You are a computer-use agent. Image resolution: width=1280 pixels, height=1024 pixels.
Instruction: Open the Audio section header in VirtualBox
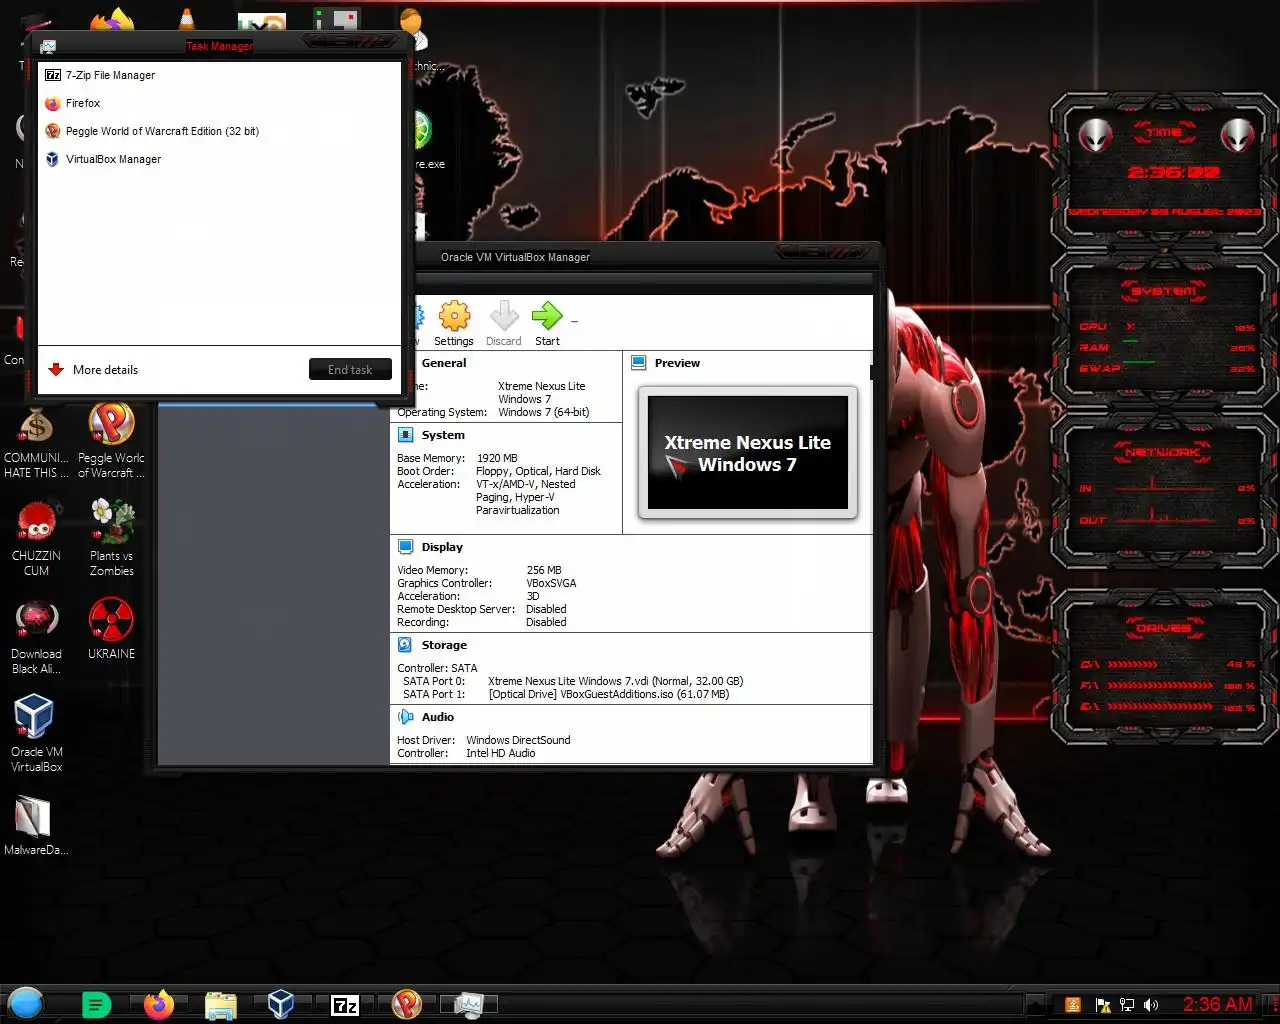438,717
